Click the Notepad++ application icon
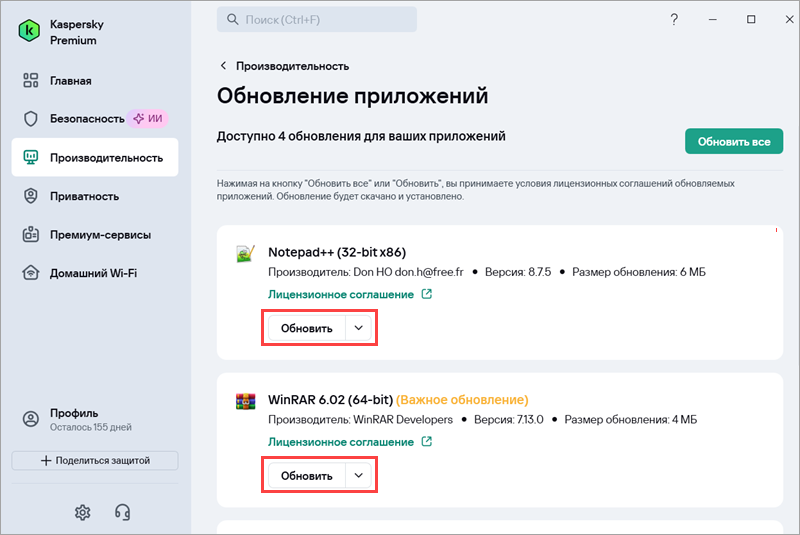This screenshot has height=535, width=800. (245, 253)
